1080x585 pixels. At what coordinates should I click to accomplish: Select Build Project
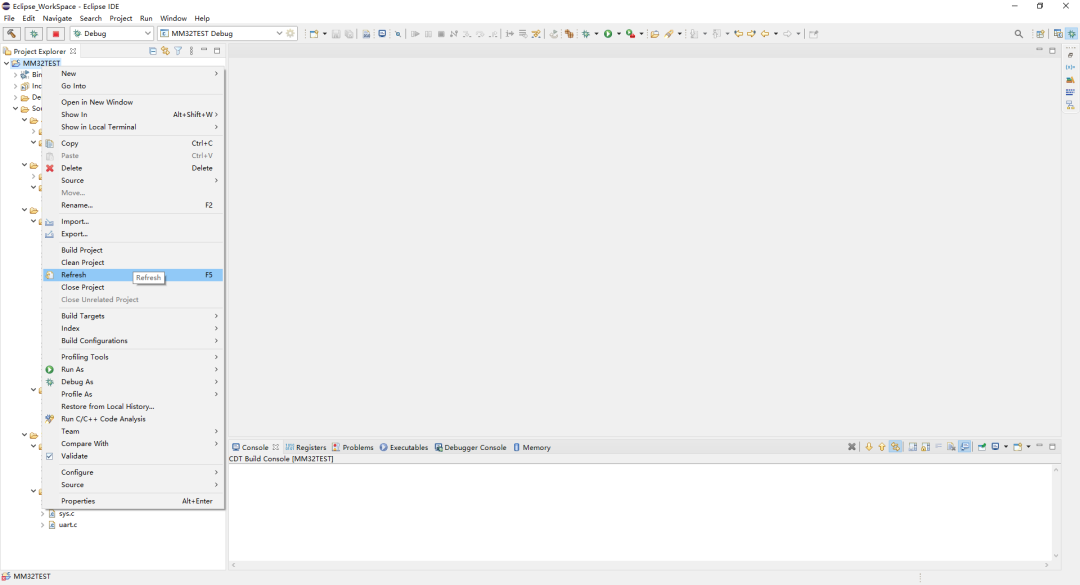point(134,250)
